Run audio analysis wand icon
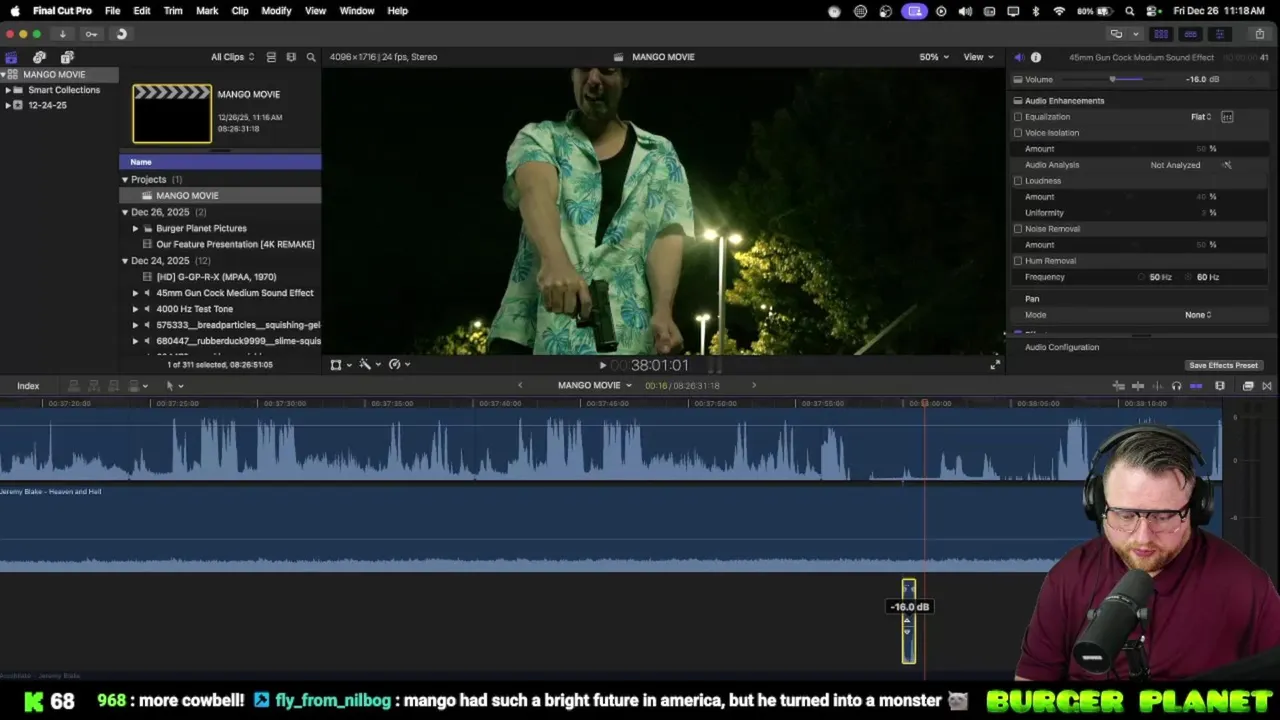This screenshot has height=720, width=1280. pyautogui.click(x=1227, y=165)
